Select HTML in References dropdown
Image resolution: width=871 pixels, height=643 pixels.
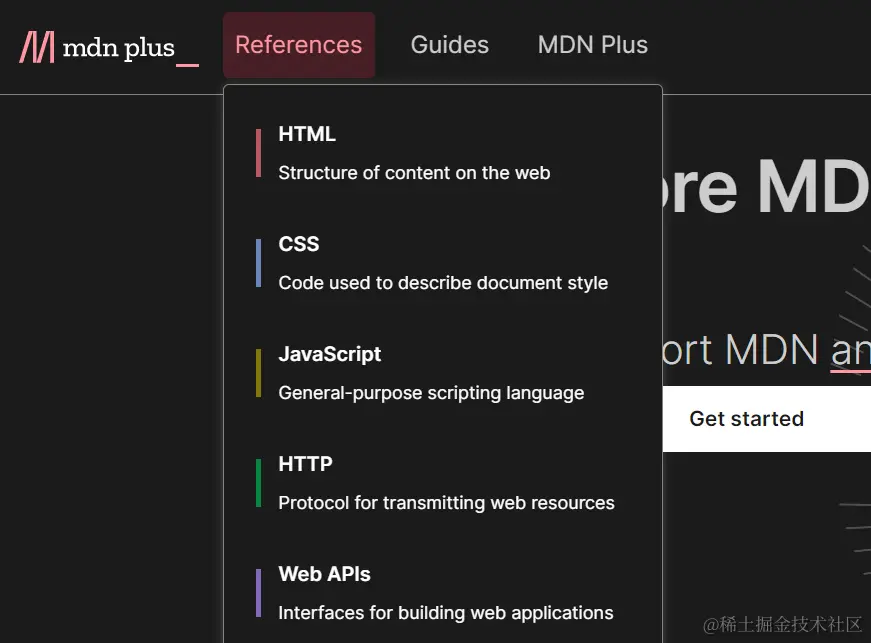coord(307,134)
